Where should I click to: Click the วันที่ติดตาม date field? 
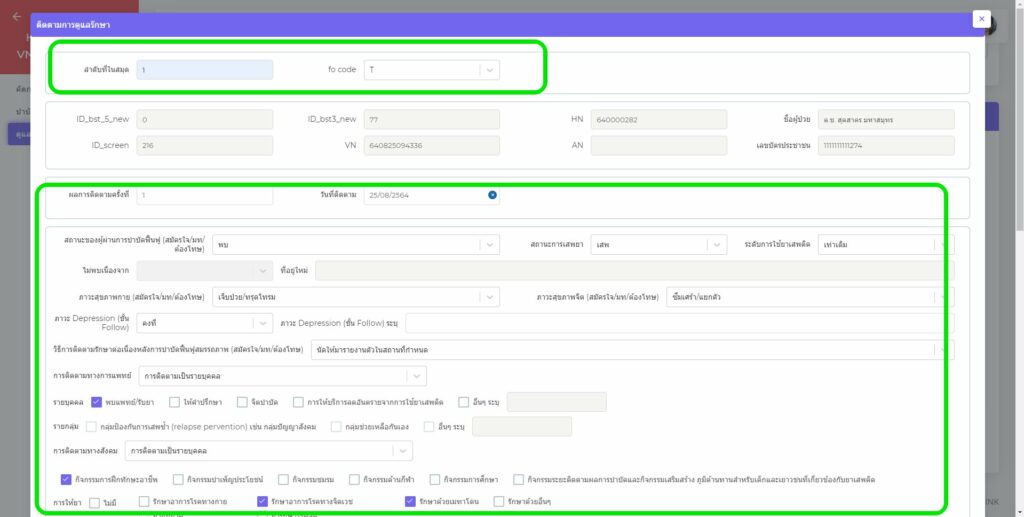424,195
